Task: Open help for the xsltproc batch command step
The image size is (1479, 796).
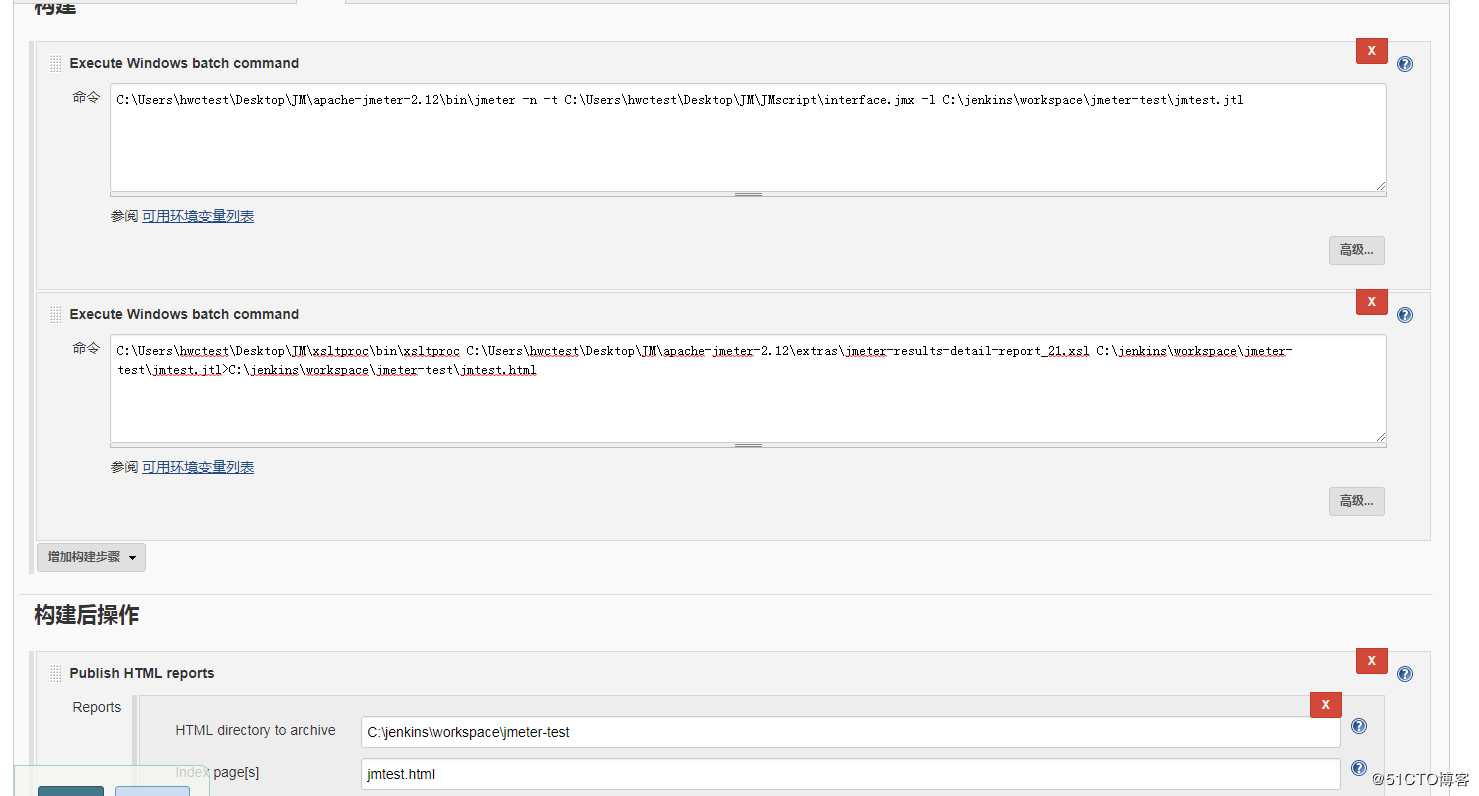Action: point(1405,315)
